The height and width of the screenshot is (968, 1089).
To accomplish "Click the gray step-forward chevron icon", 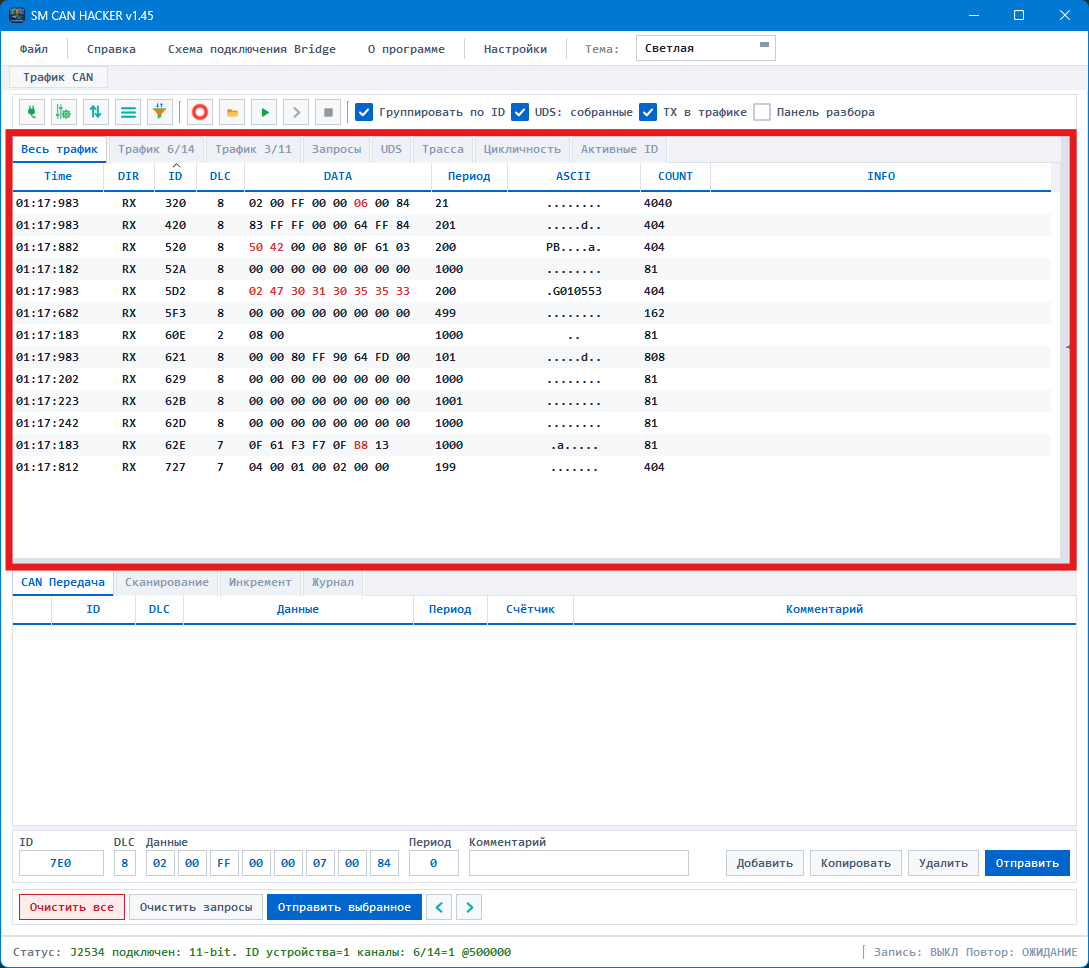I will click(x=297, y=112).
